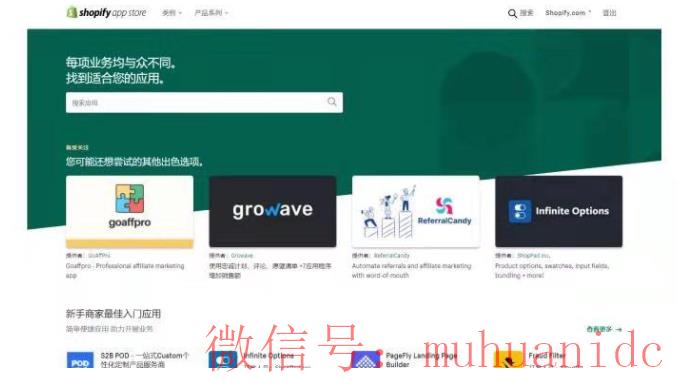Open the growave app card

pyautogui.click(x=272, y=211)
